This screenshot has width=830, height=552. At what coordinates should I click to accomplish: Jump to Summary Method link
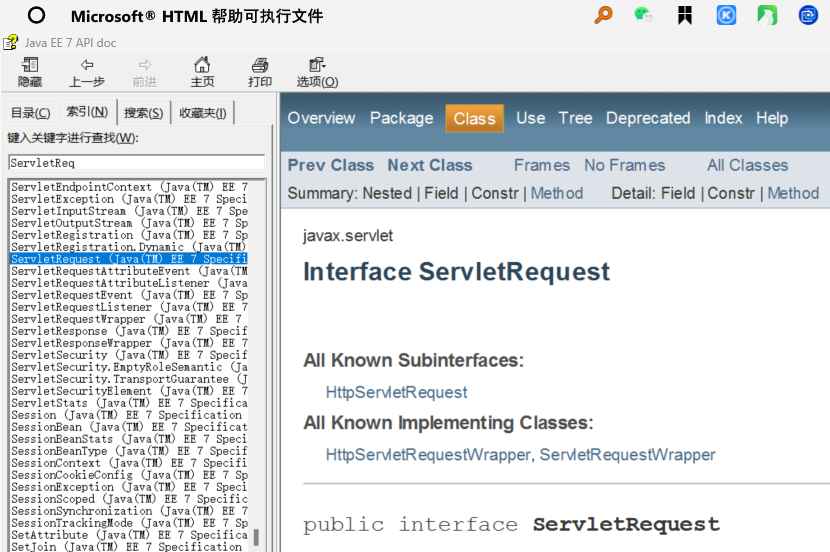click(x=557, y=193)
